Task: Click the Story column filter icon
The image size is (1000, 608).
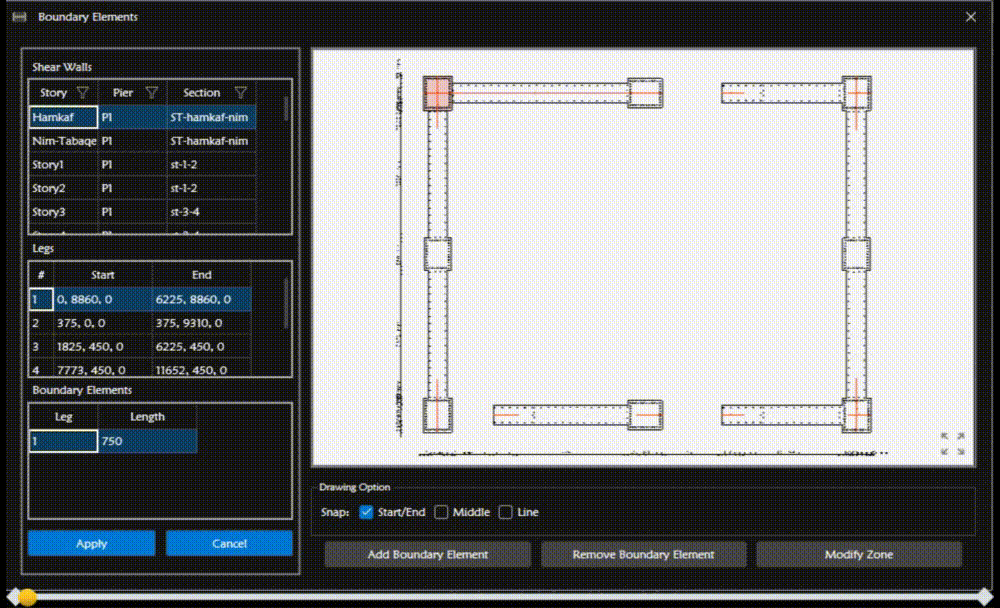Action: pyautogui.click(x=84, y=93)
